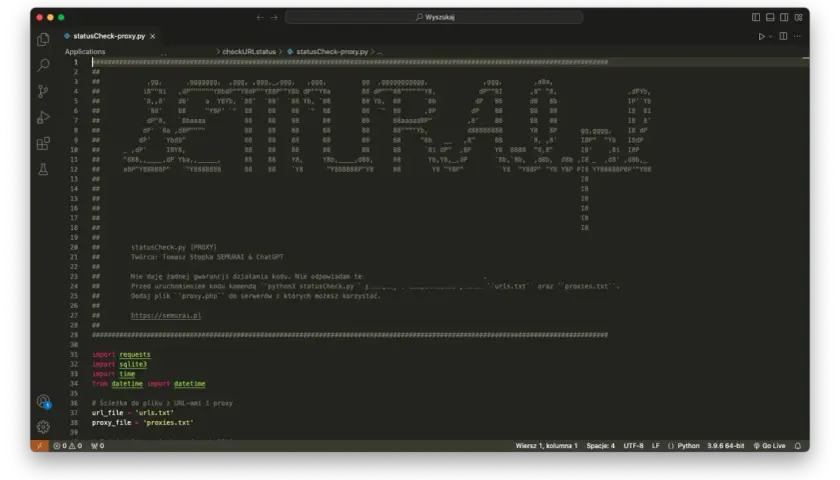This screenshot has width=840, height=480.
Task: Toggle the bottom panel layout icon
Action: [x=770, y=17]
